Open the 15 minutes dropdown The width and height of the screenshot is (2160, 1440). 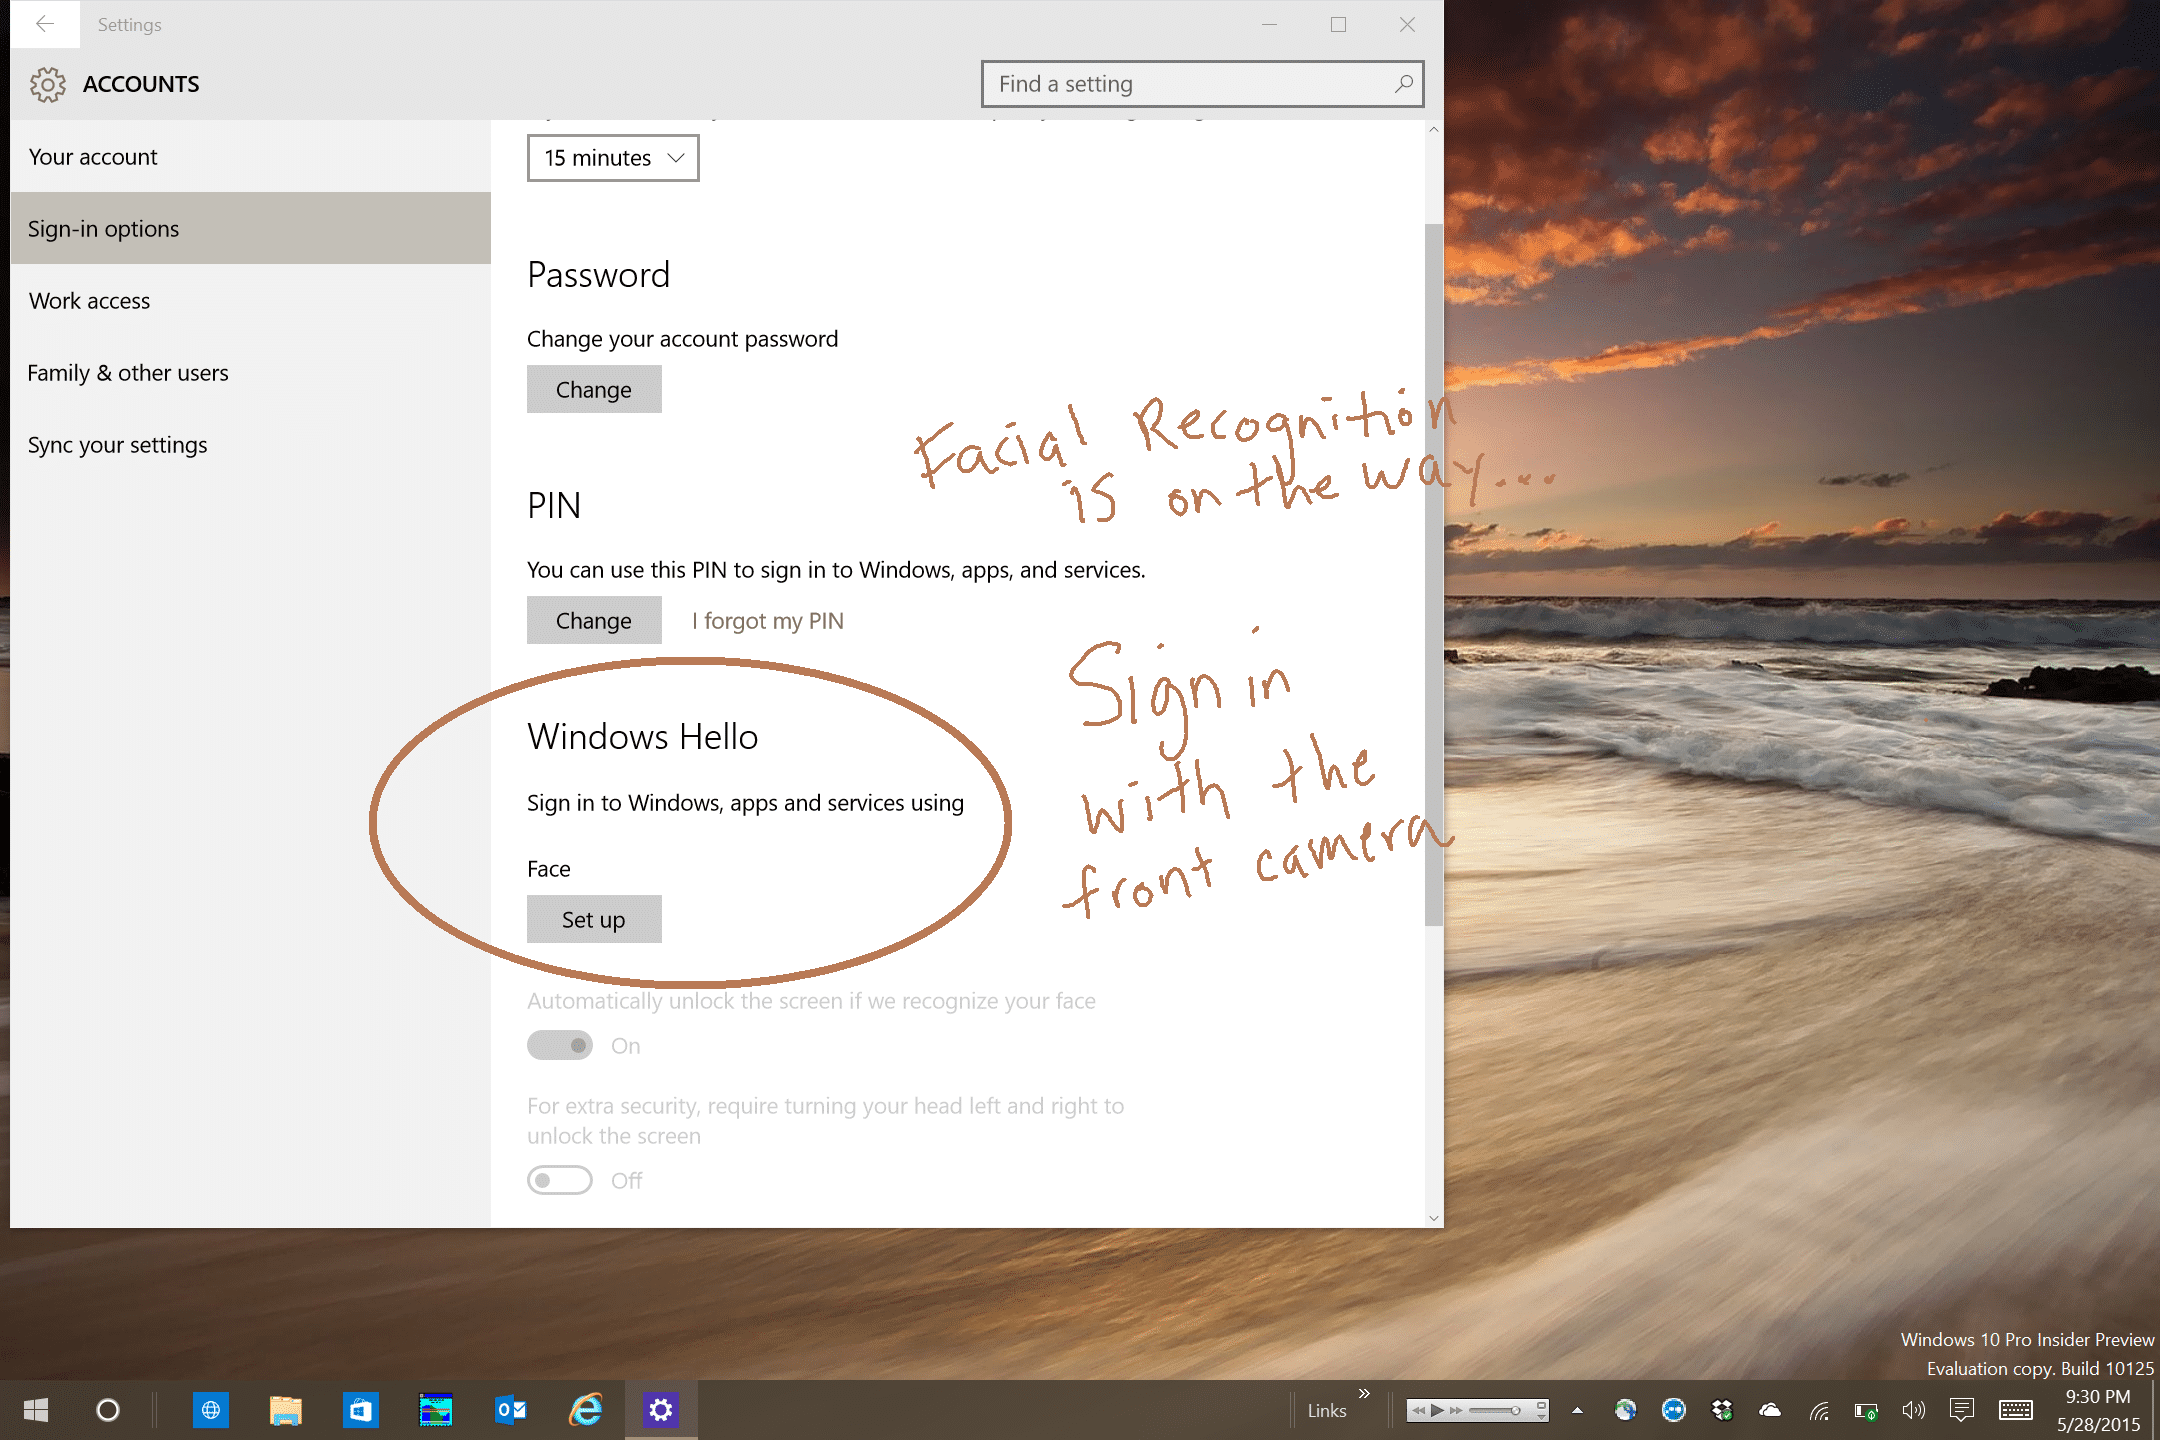point(613,158)
